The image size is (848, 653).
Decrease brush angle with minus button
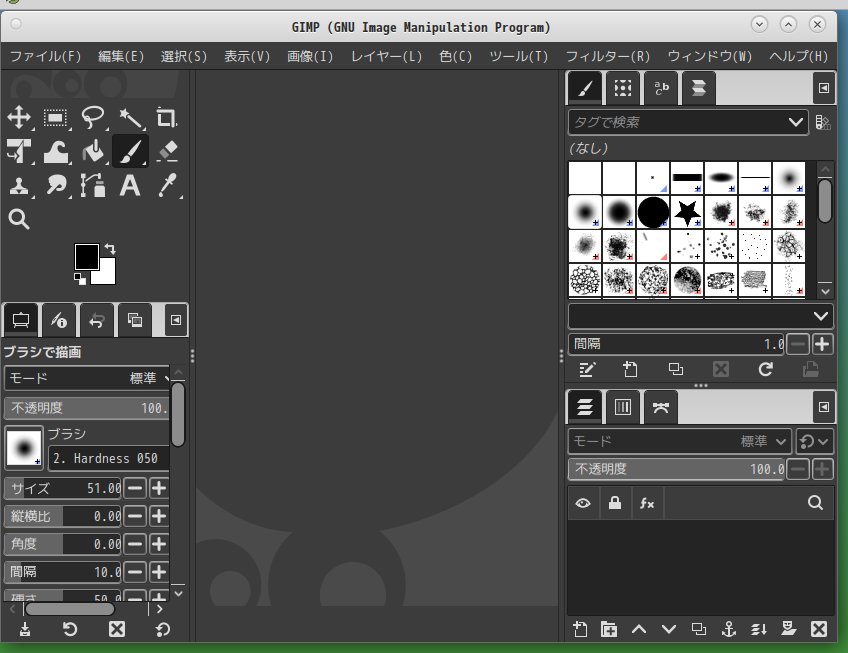135,544
